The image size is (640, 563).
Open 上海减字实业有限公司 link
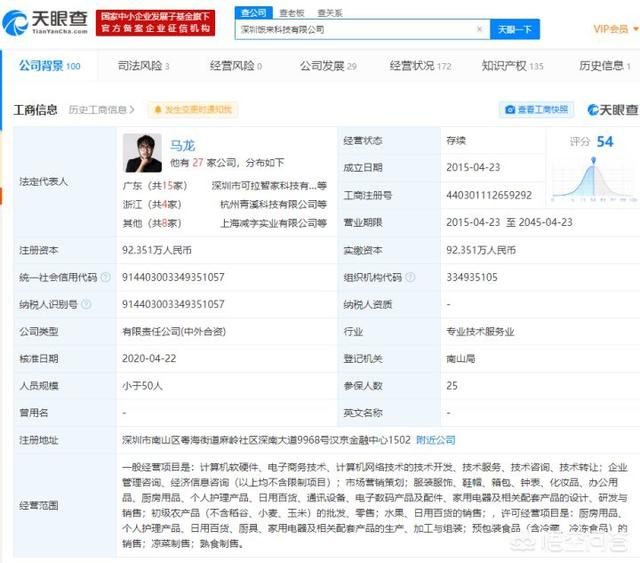click(x=273, y=223)
